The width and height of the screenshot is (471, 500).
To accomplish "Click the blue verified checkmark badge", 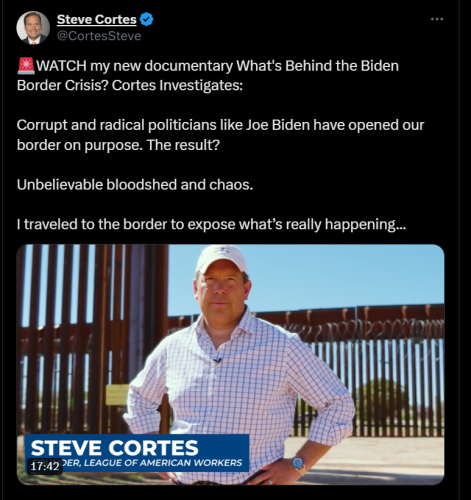I will point(146,19).
